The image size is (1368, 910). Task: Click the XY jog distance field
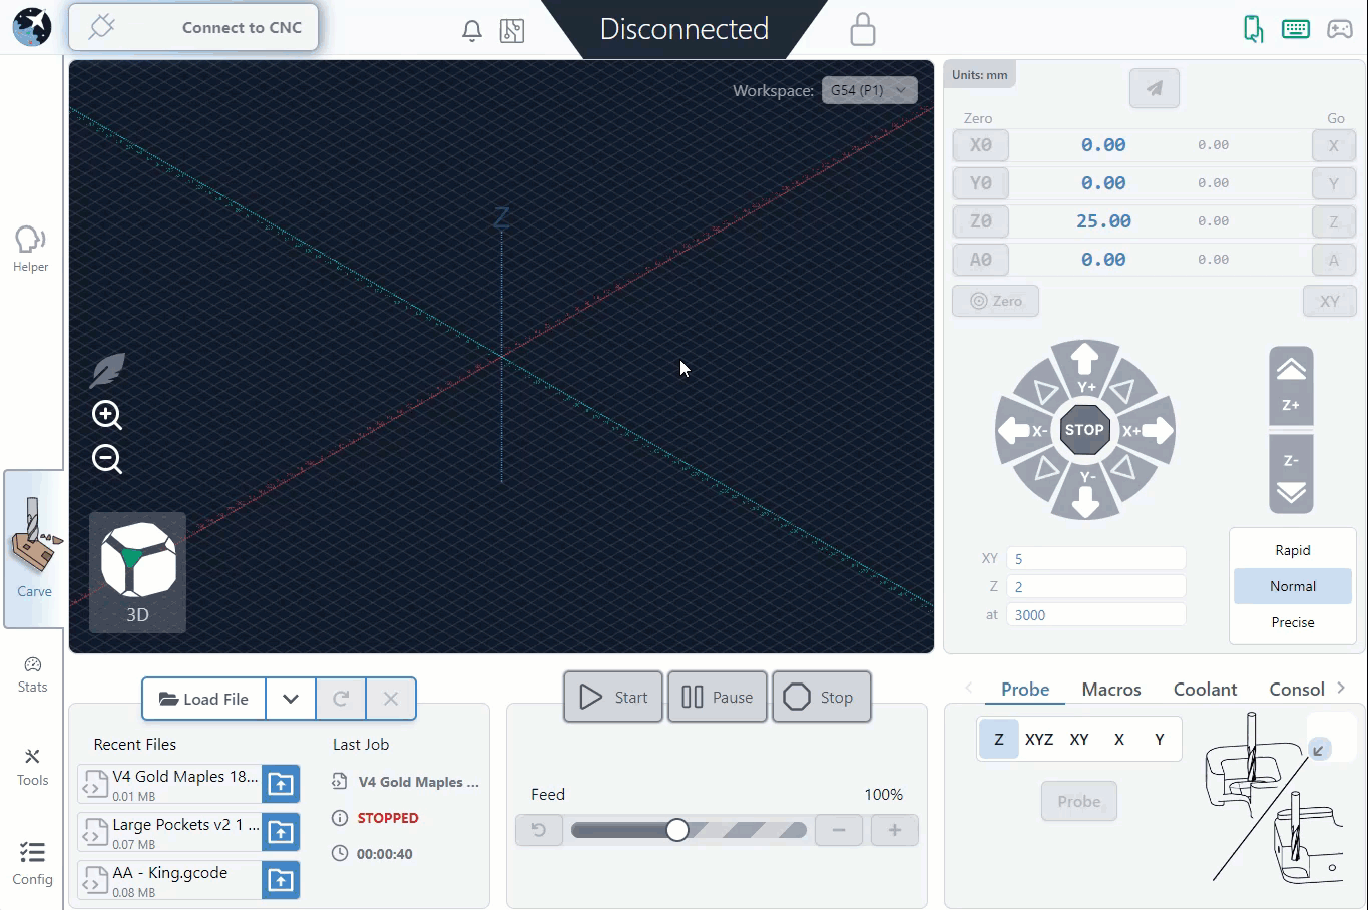click(x=1096, y=558)
